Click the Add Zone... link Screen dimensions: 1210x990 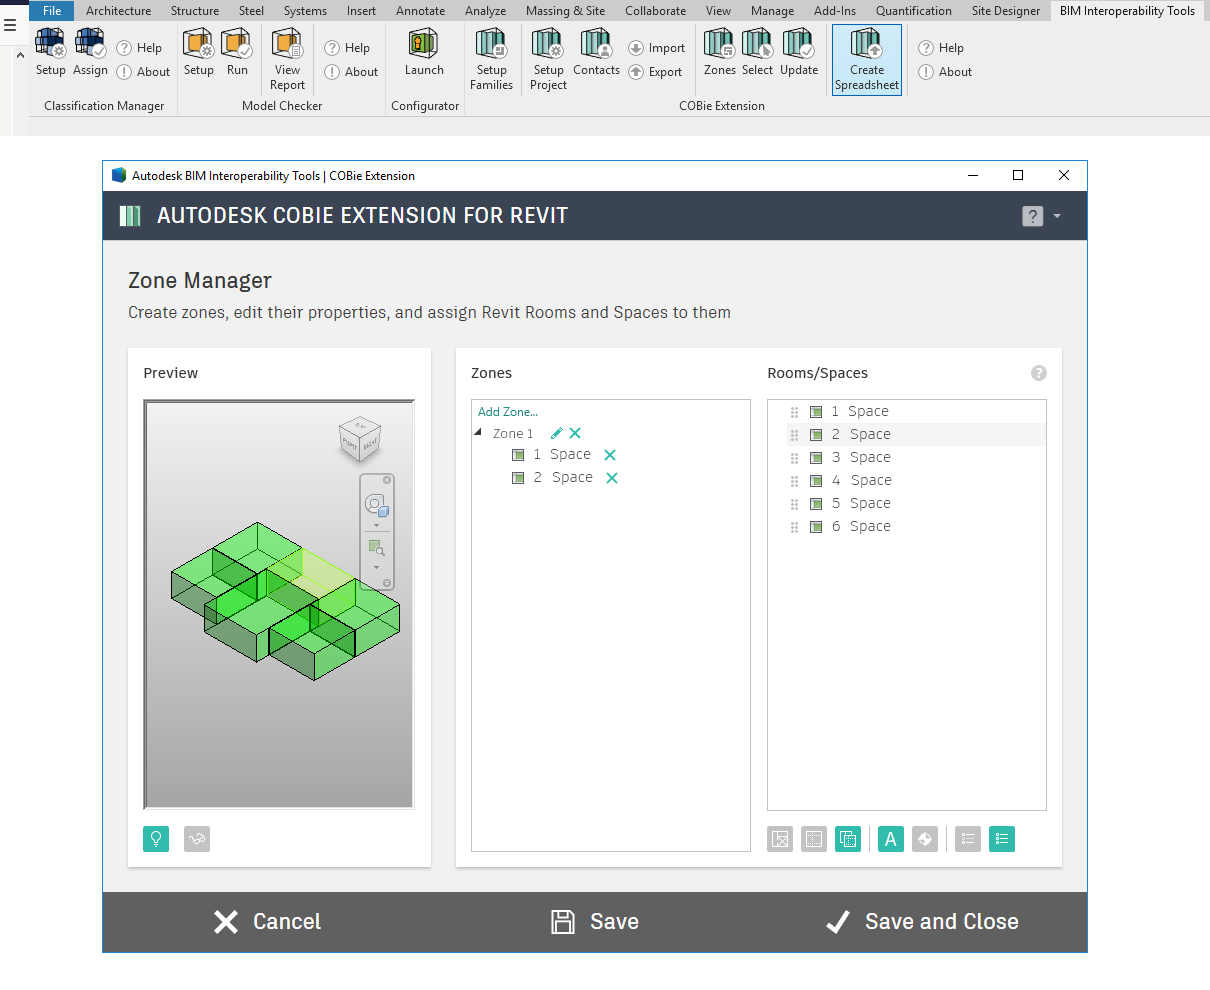(x=507, y=412)
